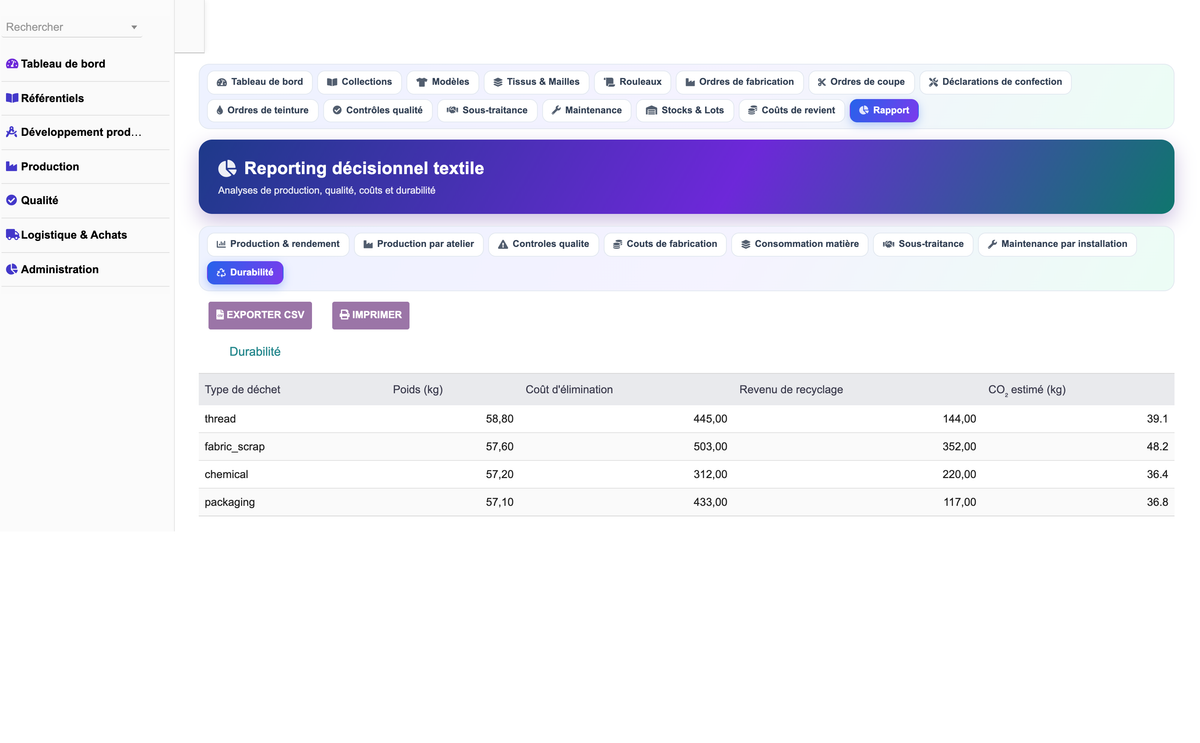Open the top Maintenance tab
The width and height of the screenshot is (1200, 743).
pos(586,110)
